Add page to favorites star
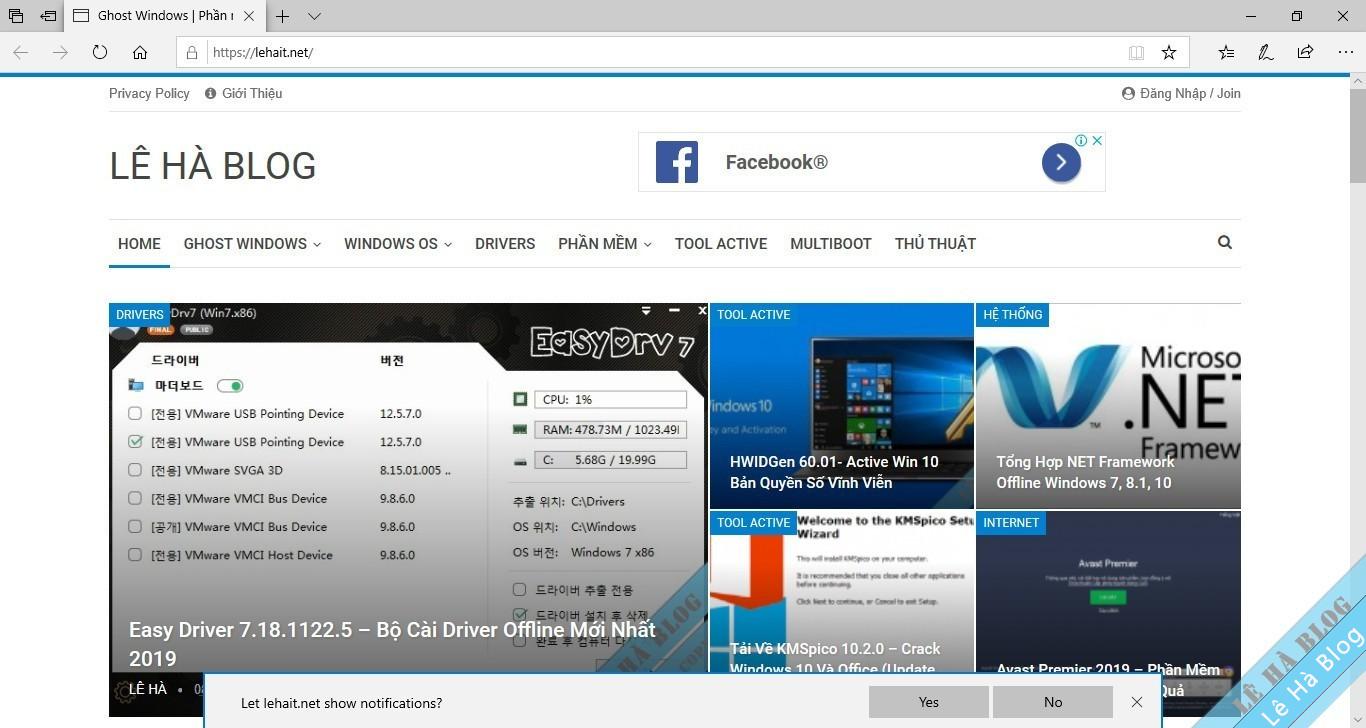 1168,52
